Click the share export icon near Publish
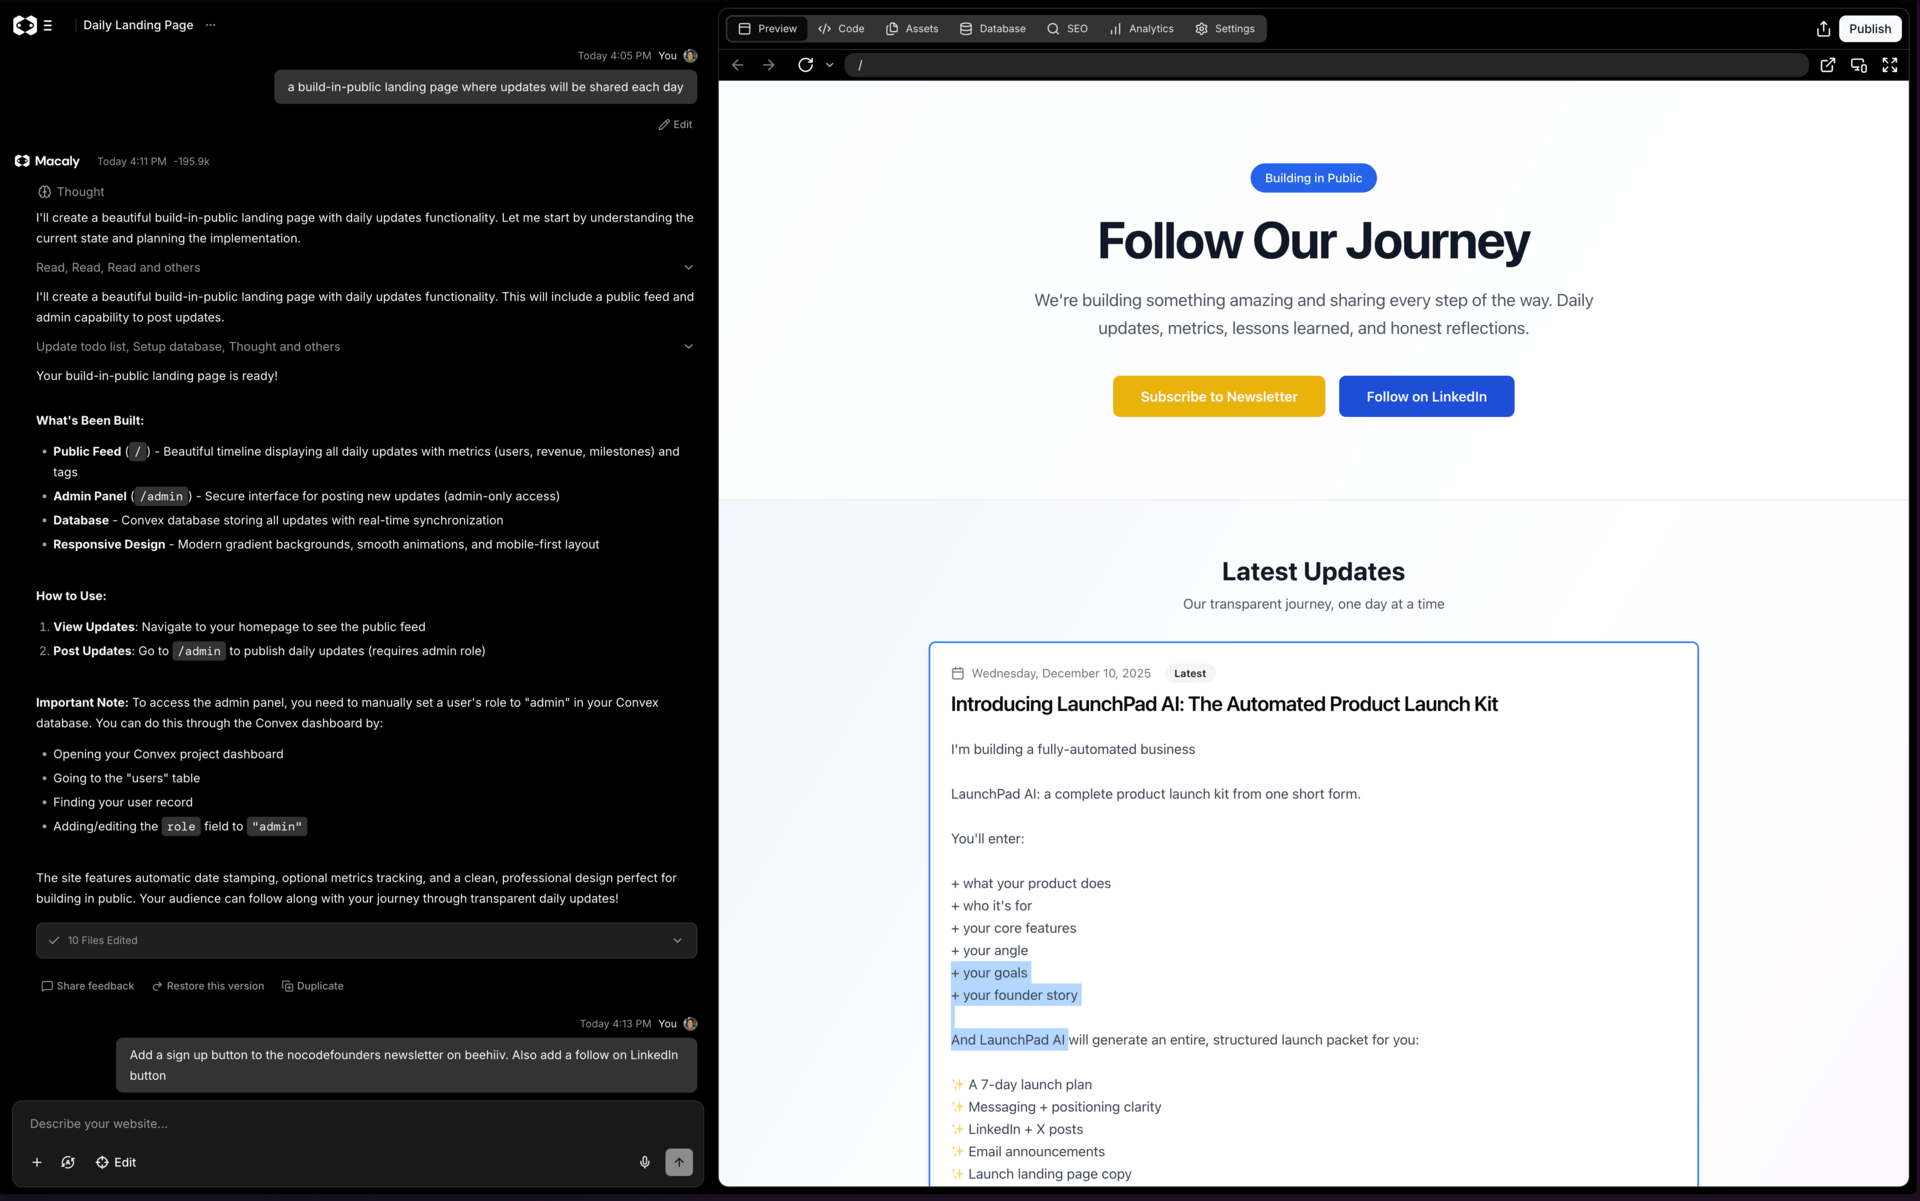 coord(1823,29)
